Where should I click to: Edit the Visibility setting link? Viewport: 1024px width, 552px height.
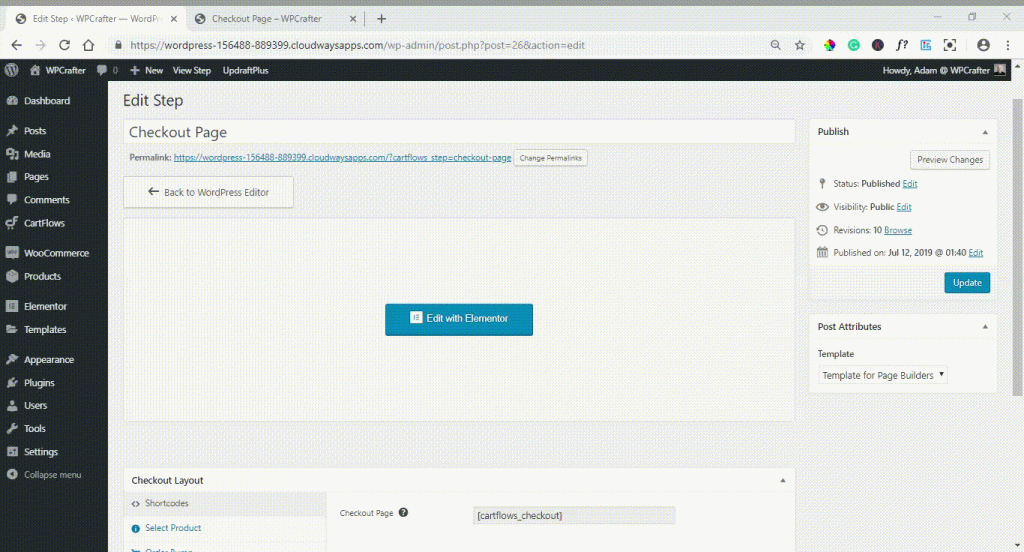coord(904,207)
